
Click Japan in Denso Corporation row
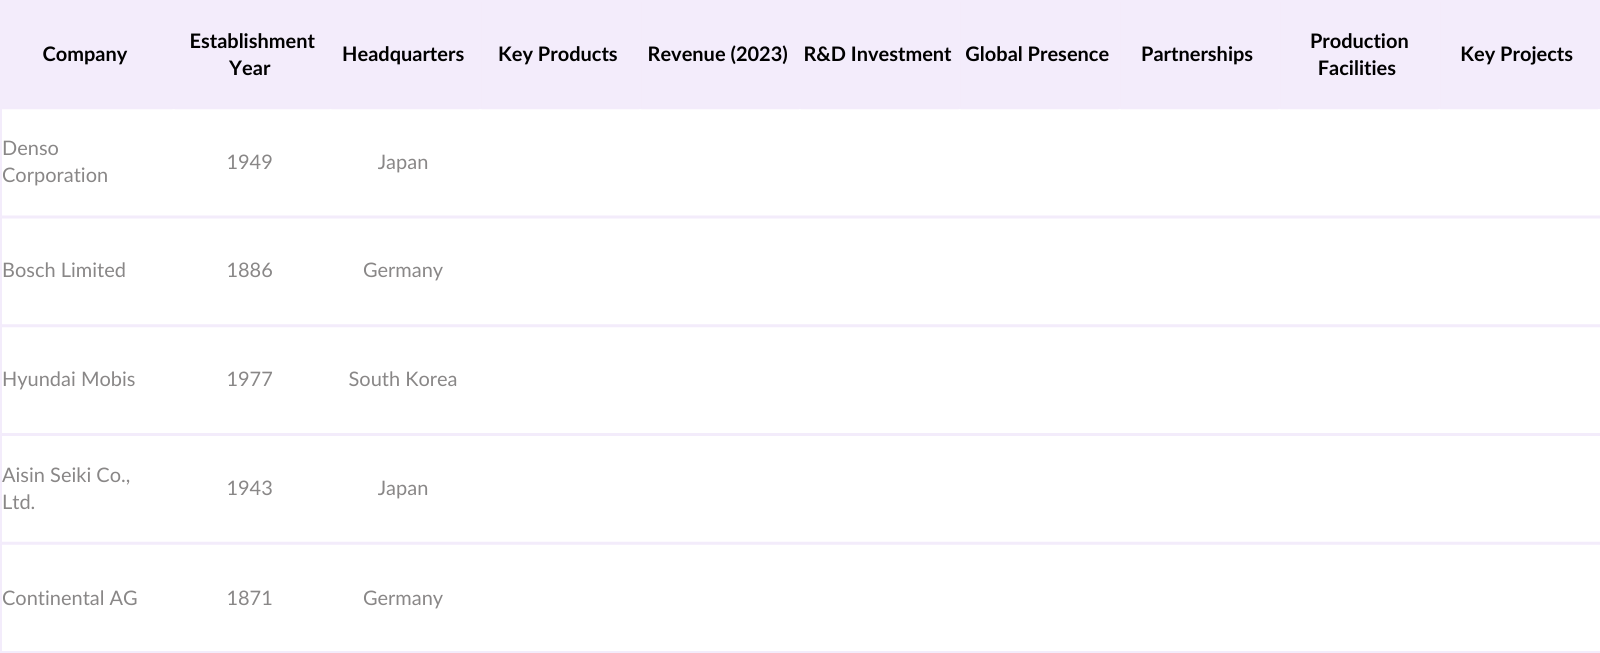point(403,162)
